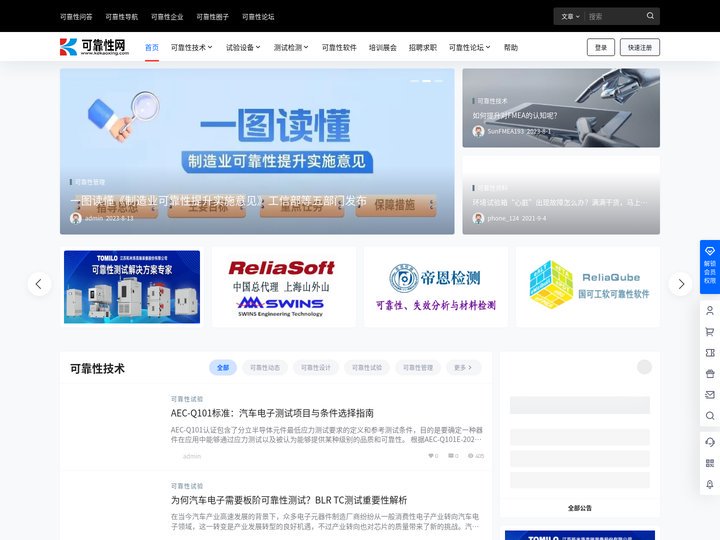Click the previous arrow of sponsor carousel
Viewport: 720px width, 540px height.
pos(39,284)
